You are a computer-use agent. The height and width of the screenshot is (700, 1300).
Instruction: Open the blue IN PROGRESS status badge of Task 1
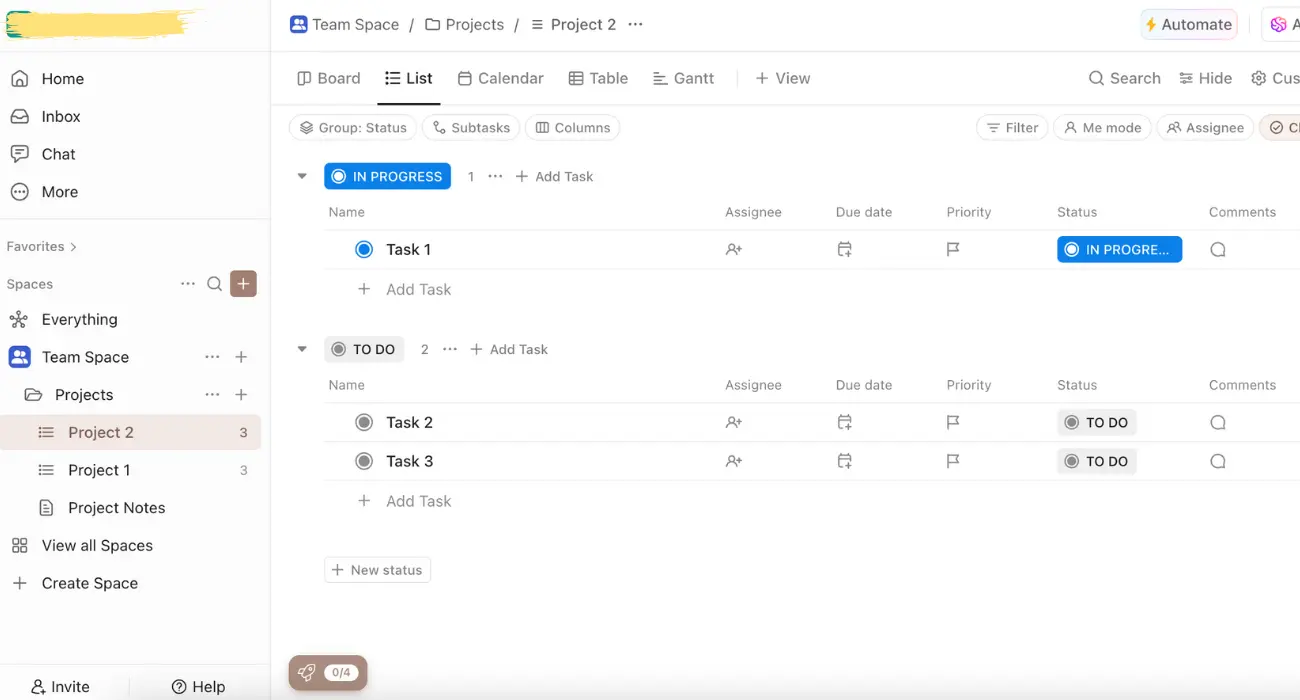tap(1119, 250)
